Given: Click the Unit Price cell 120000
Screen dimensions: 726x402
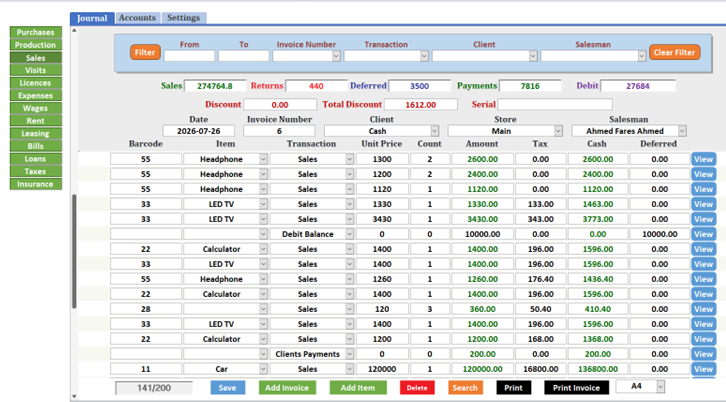Looking at the screenshot, I should pos(382,369).
